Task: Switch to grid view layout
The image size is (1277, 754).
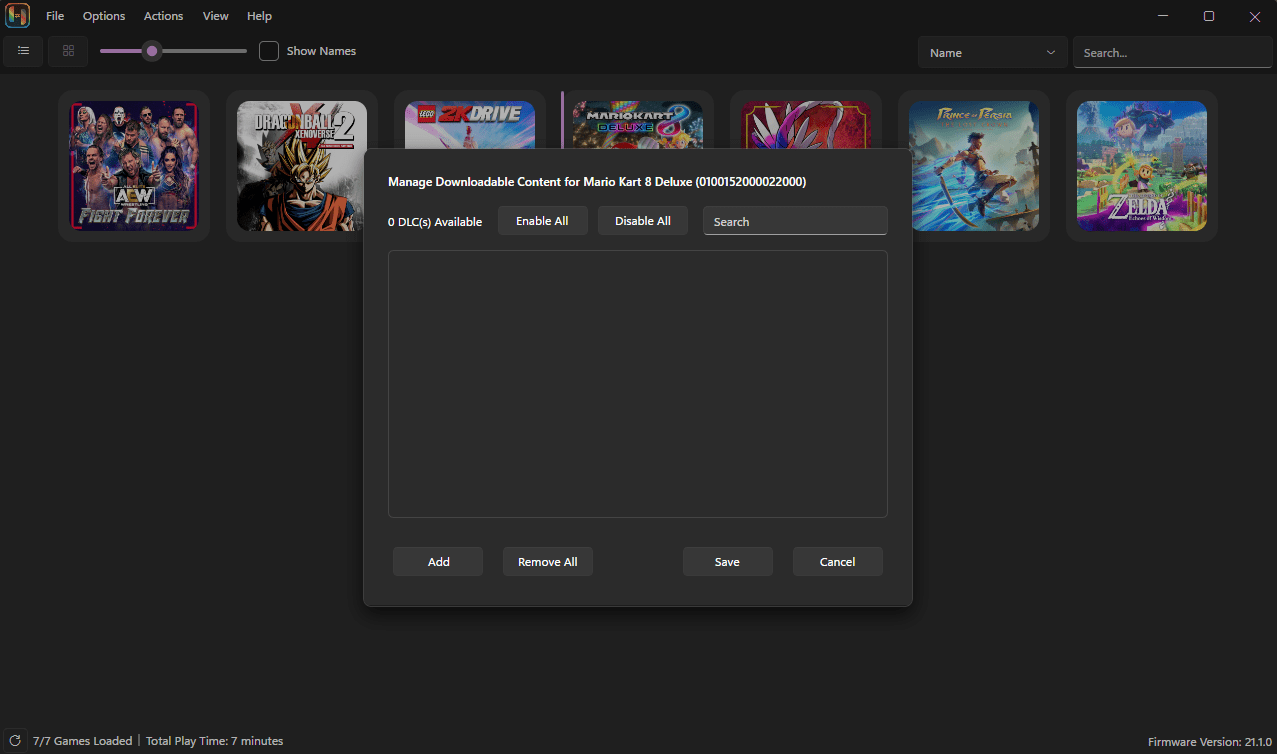Action: point(68,51)
